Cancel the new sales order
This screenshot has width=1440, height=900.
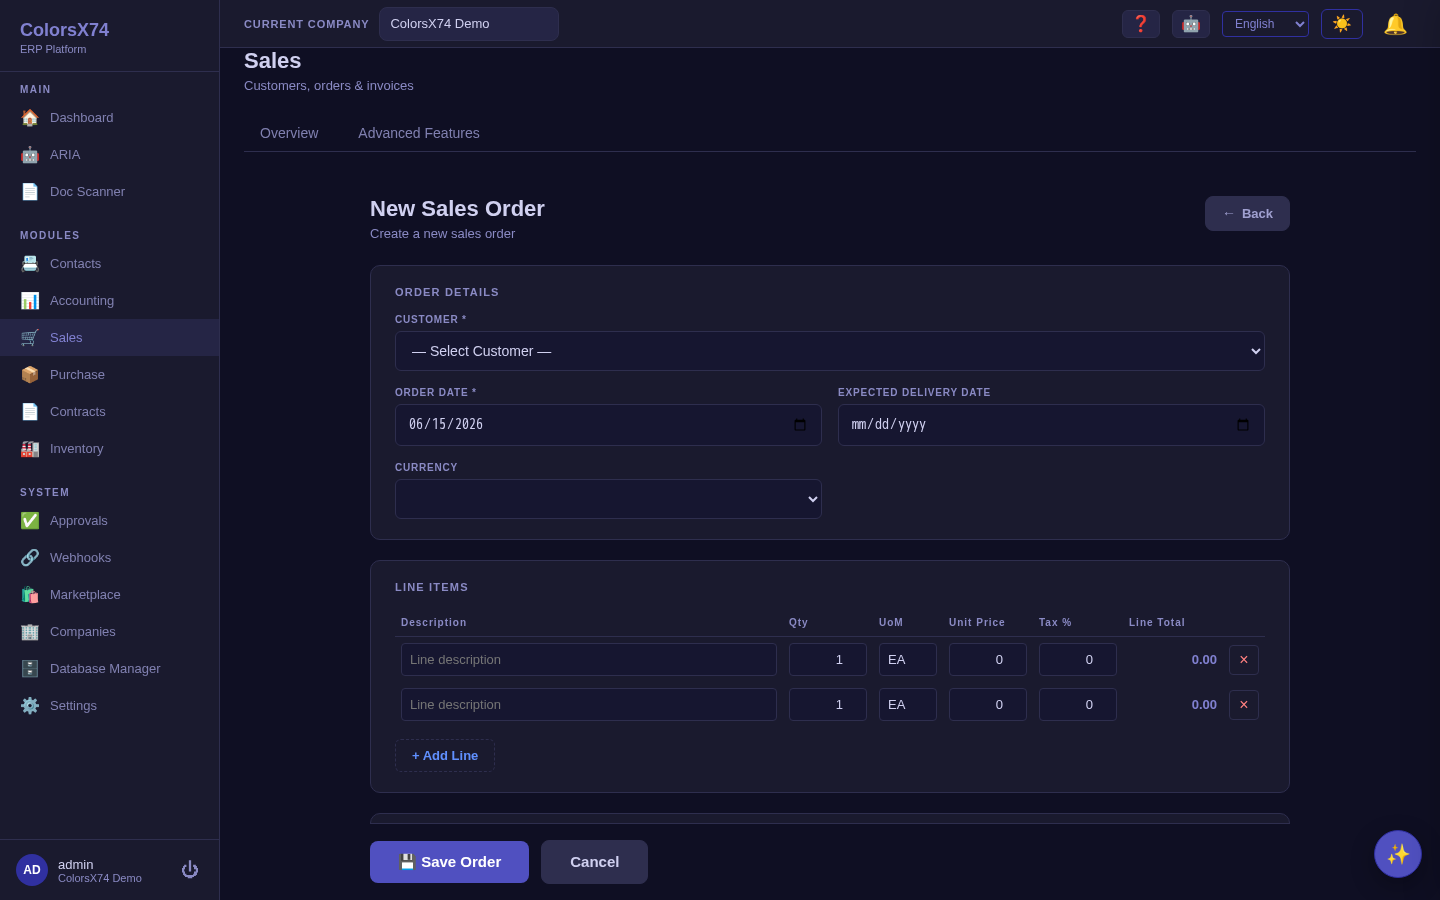(594, 862)
